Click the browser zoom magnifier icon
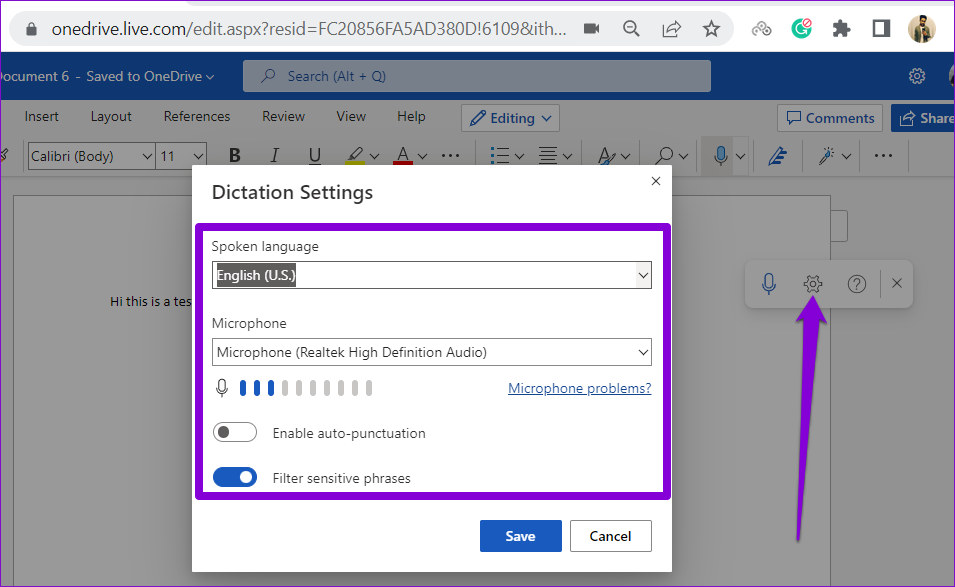Screen dimensions: 955x587 631,29
